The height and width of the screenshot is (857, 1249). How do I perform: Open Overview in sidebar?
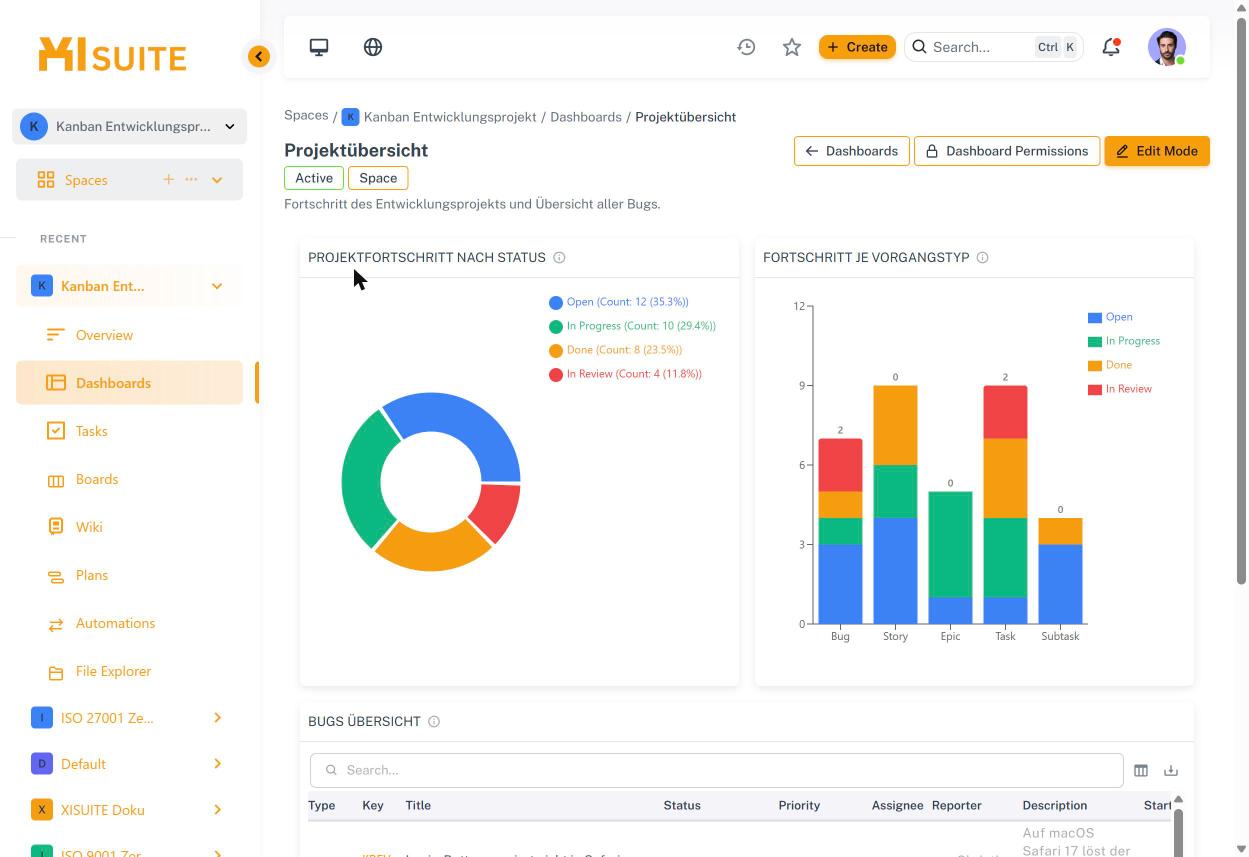(129, 335)
